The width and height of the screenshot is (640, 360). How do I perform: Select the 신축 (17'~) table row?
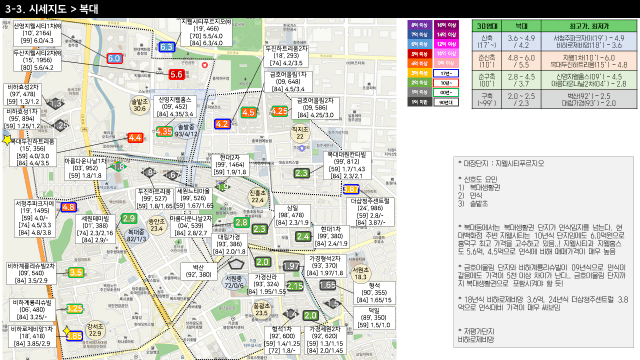(554, 41)
